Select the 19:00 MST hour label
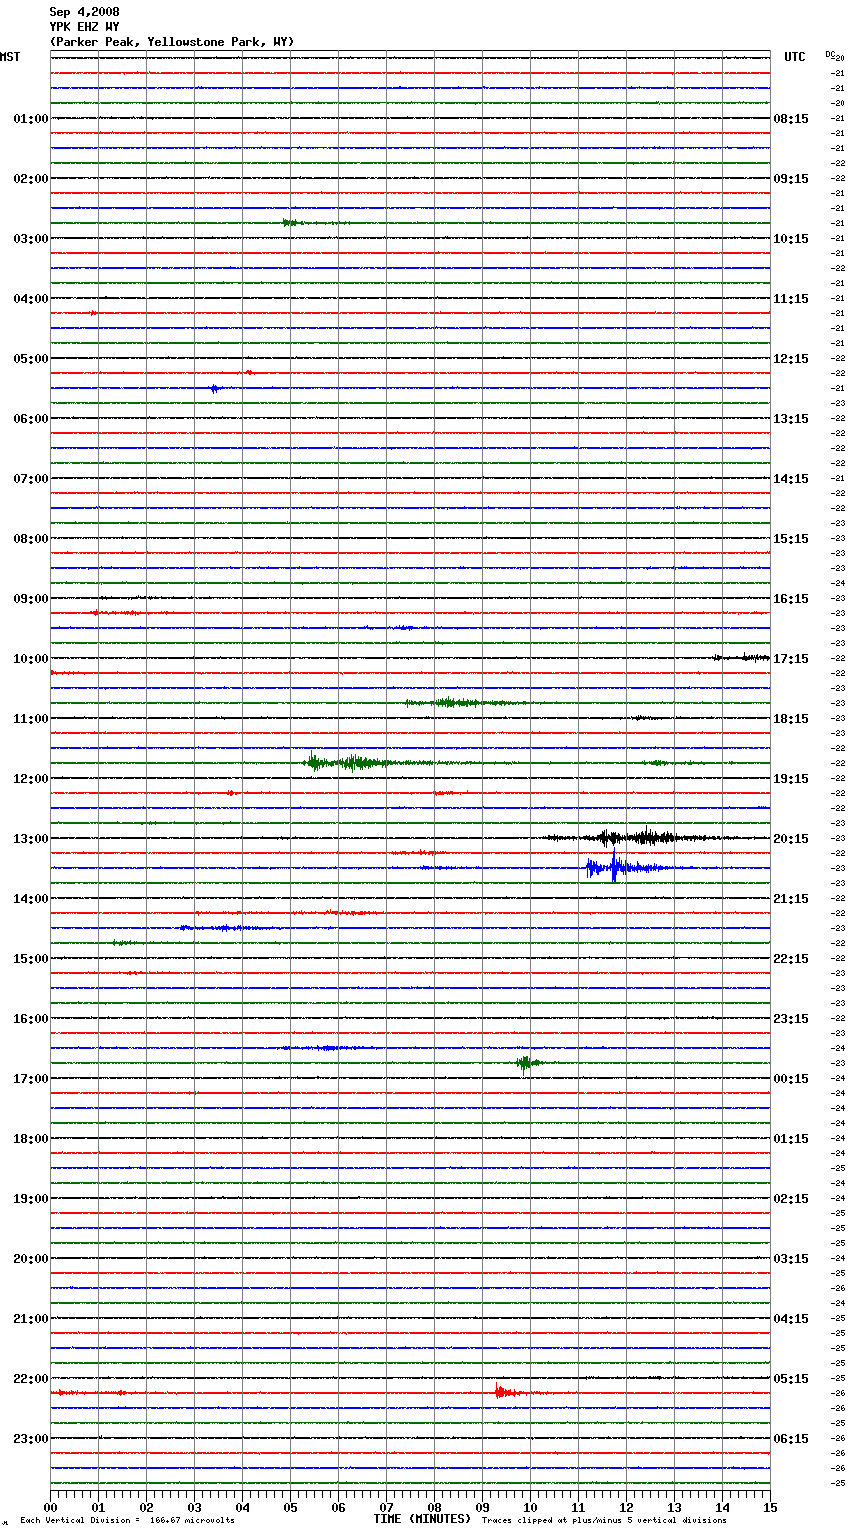This screenshot has width=850, height=1534. tap(30, 1199)
